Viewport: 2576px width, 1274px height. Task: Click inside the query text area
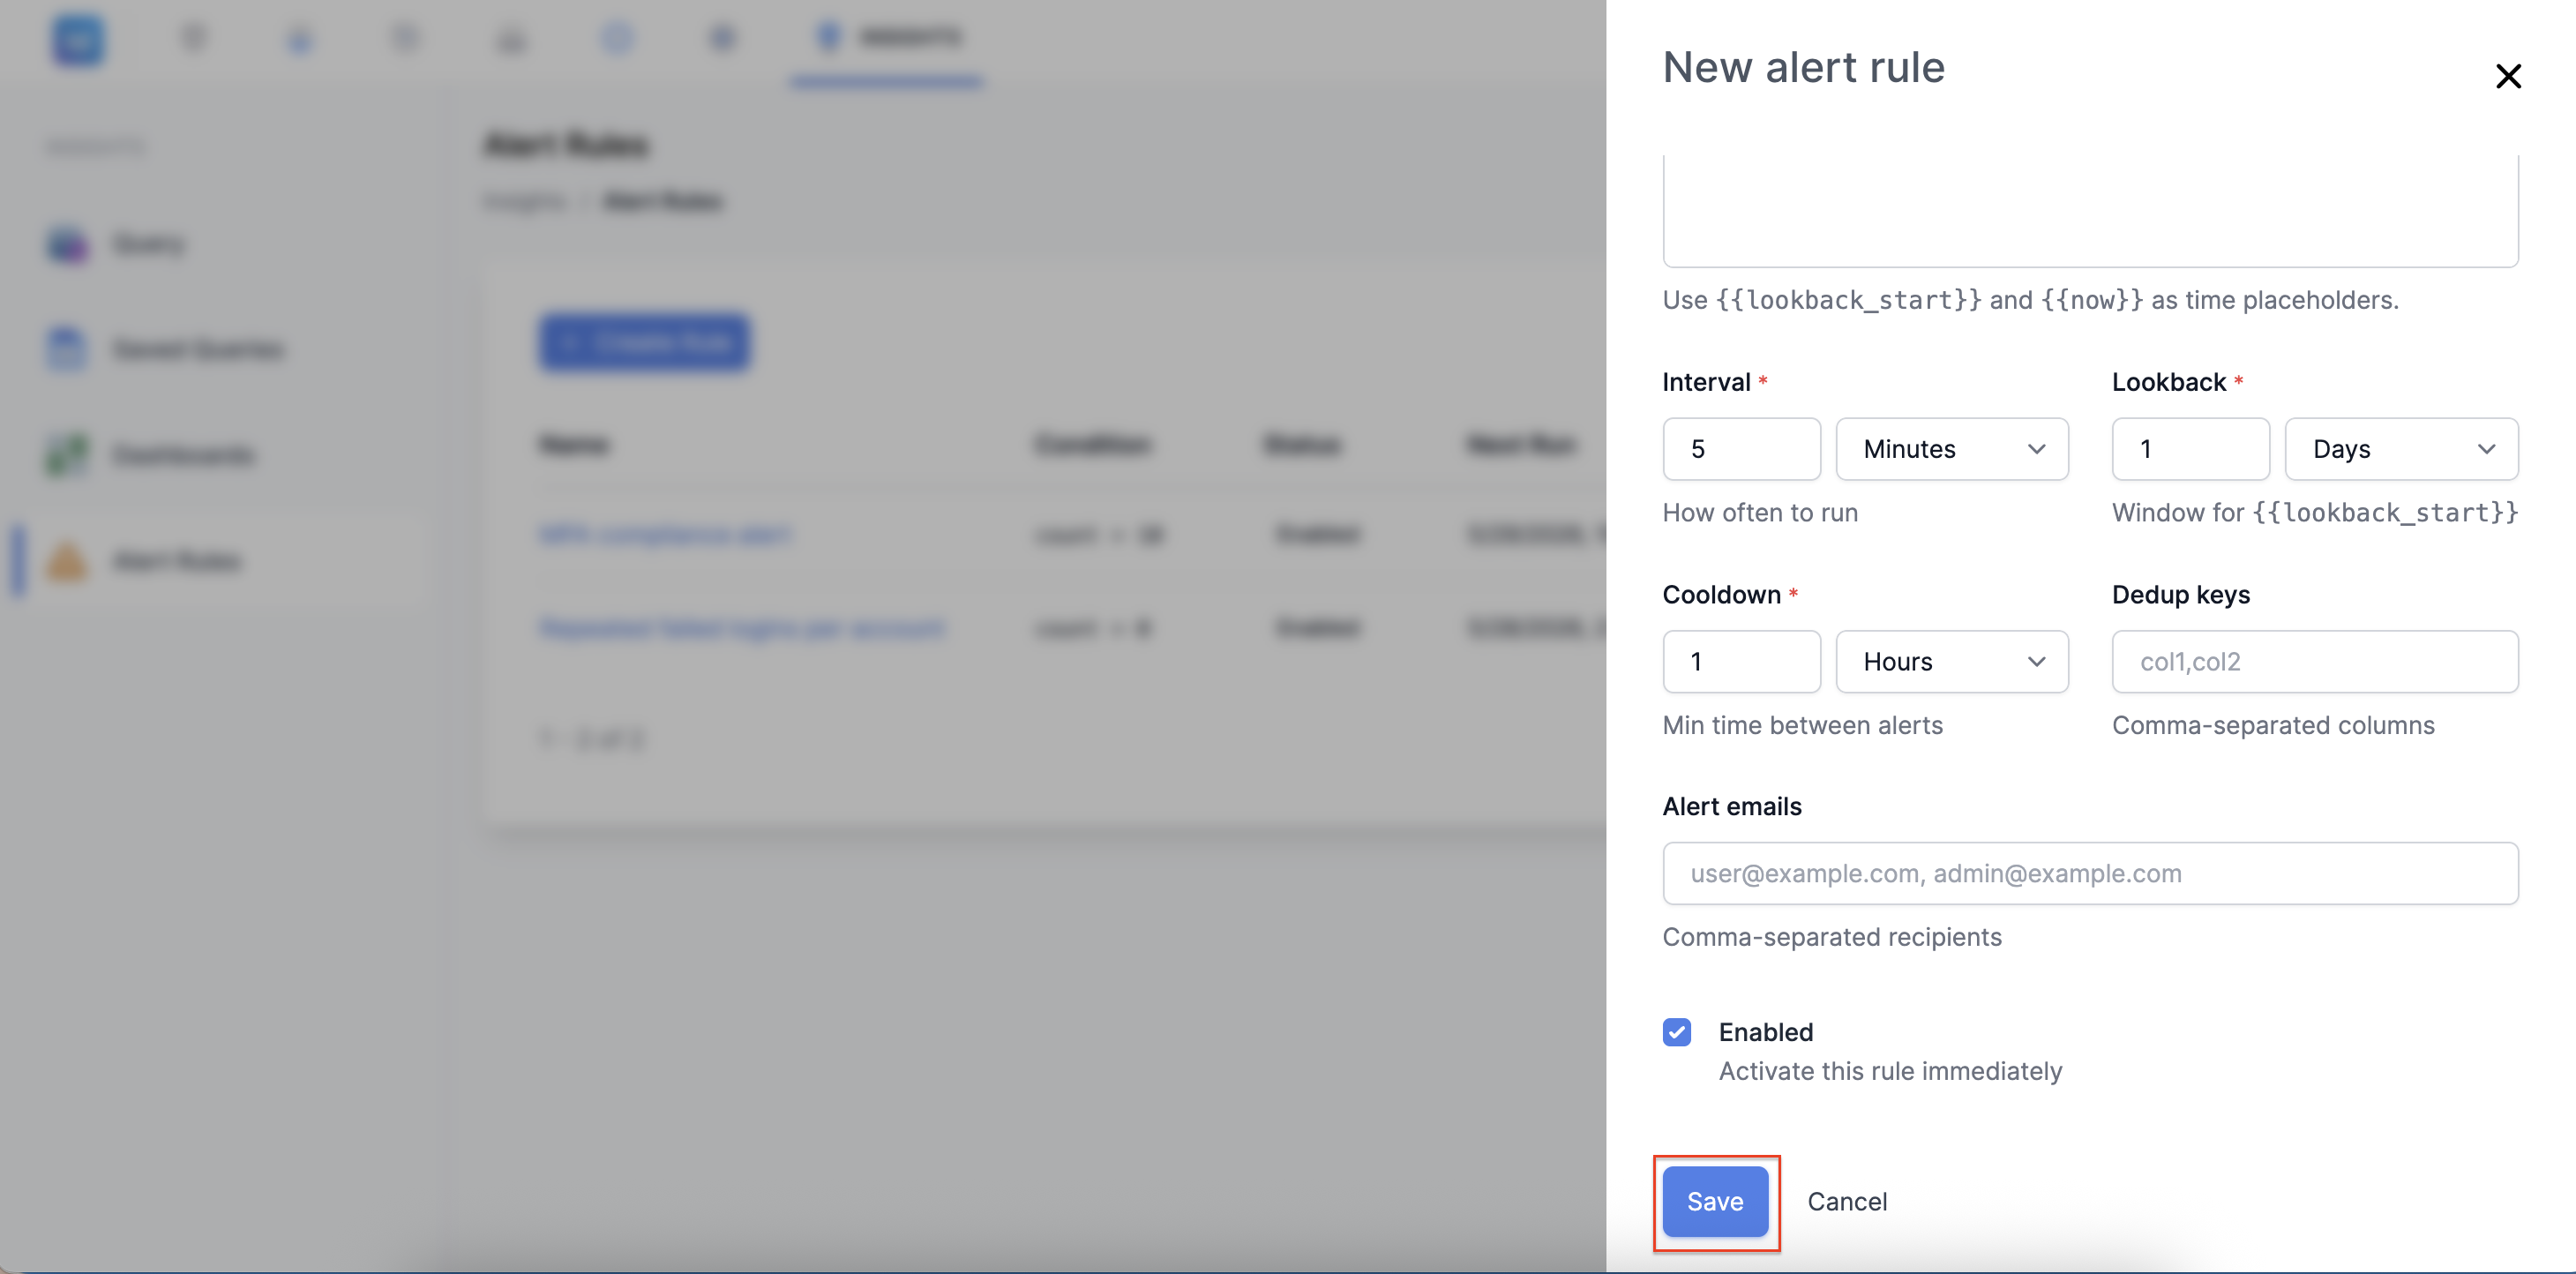pos(2090,210)
